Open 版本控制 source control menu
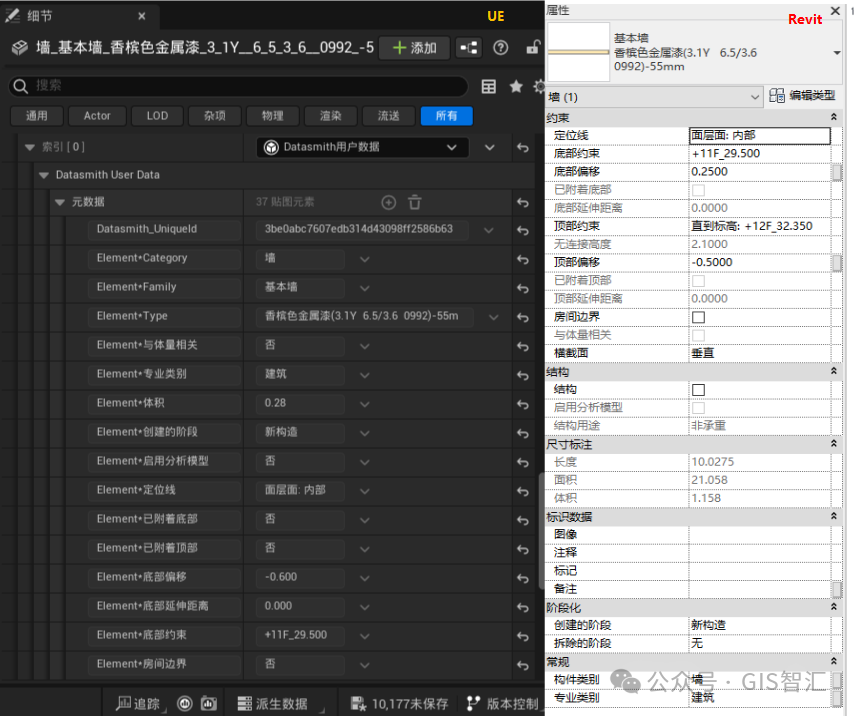This screenshot has width=854, height=716. 503,703
